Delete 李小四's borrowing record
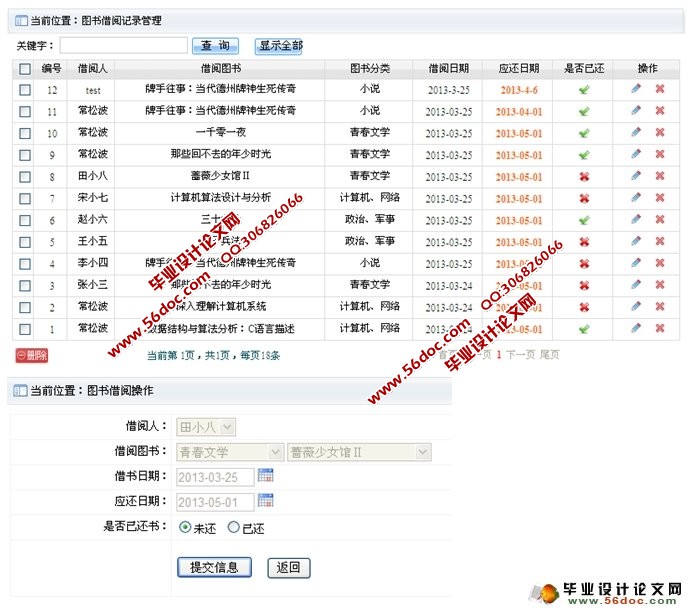The width and height of the screenshot is (692, 611). [660, 263]
